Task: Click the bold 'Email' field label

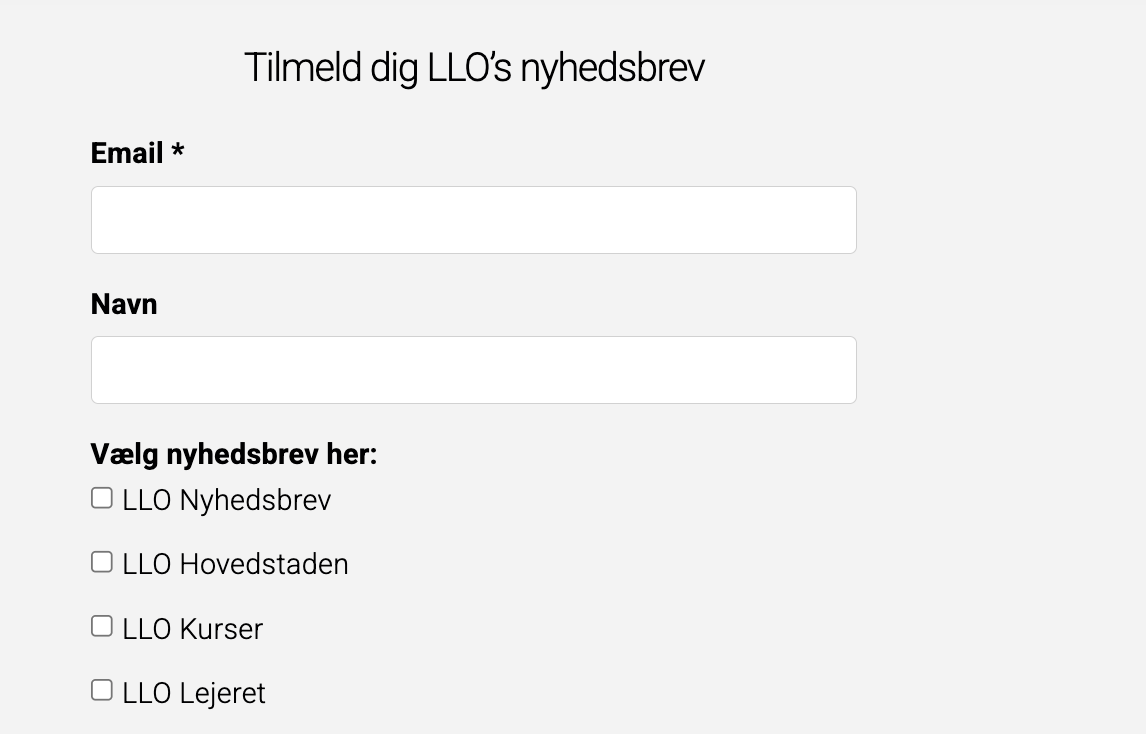Action: coord(127,153)
